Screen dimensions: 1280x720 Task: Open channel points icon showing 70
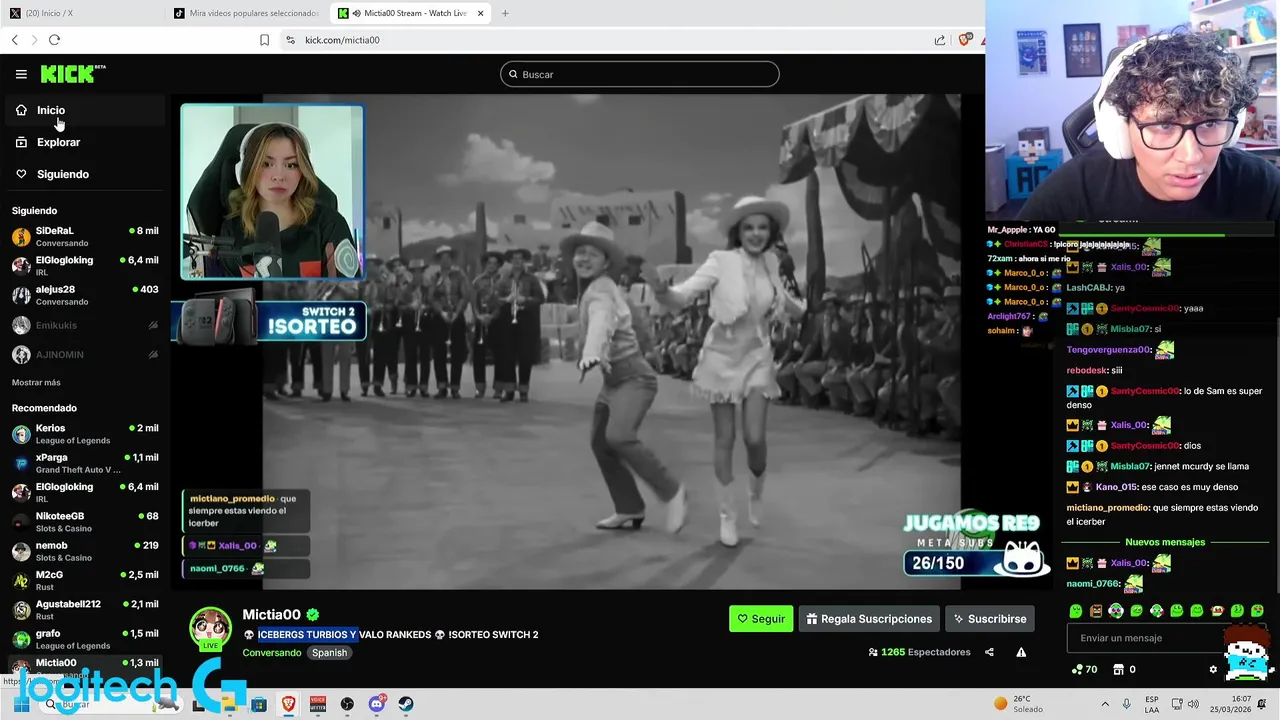click(x=1084, y=669)
